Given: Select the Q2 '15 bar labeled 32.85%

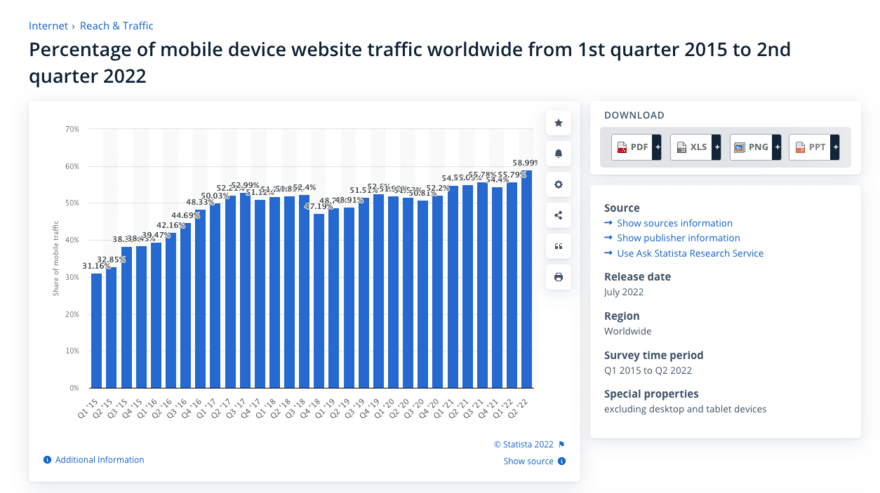Looking at the screenshot, I should click(x=112, y=327).
